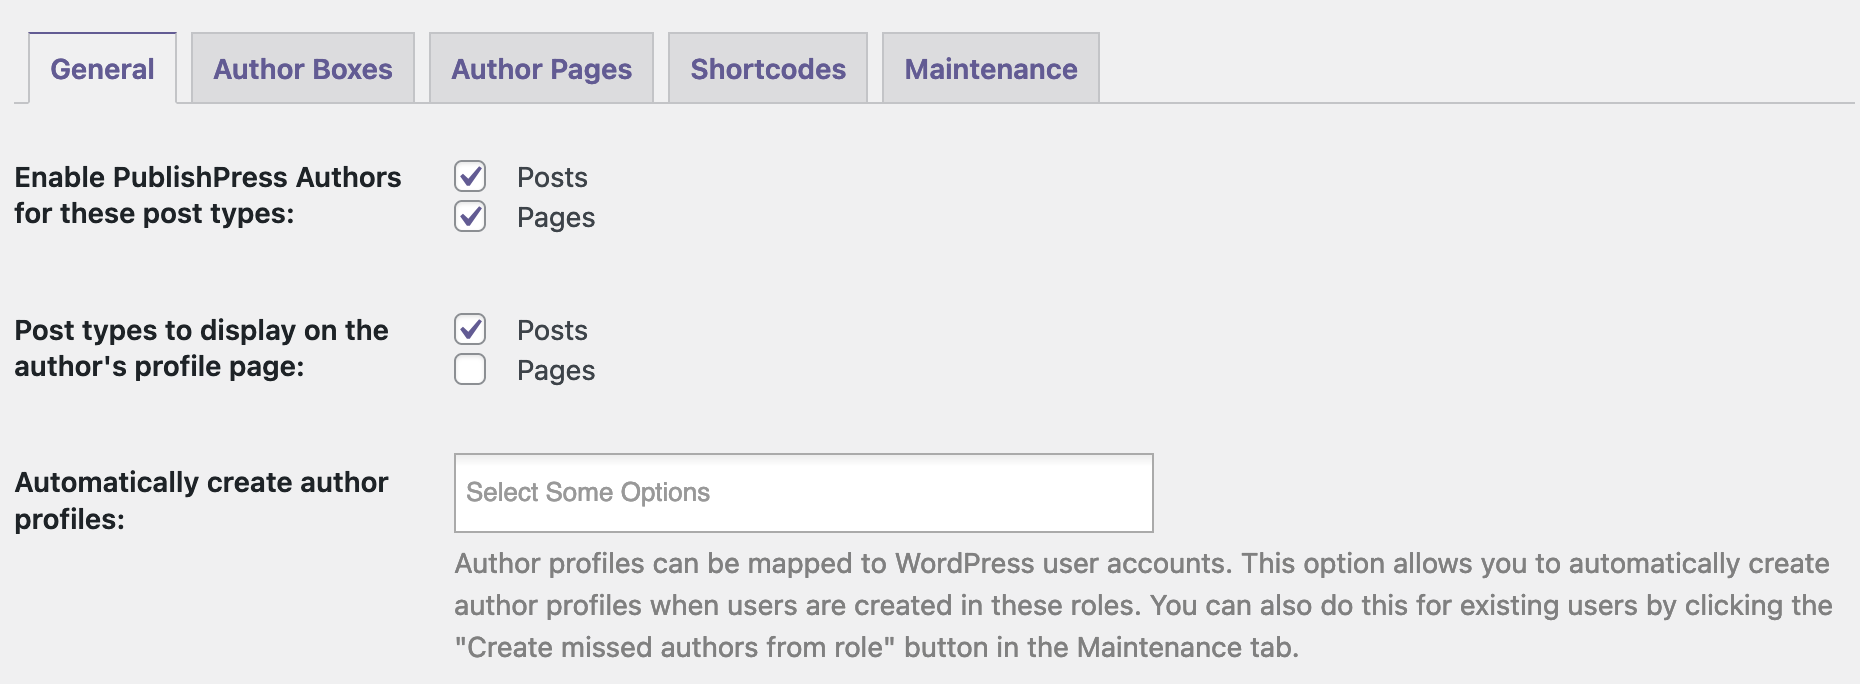Click the Pages label for profile page display

click(x=556, y=370)
